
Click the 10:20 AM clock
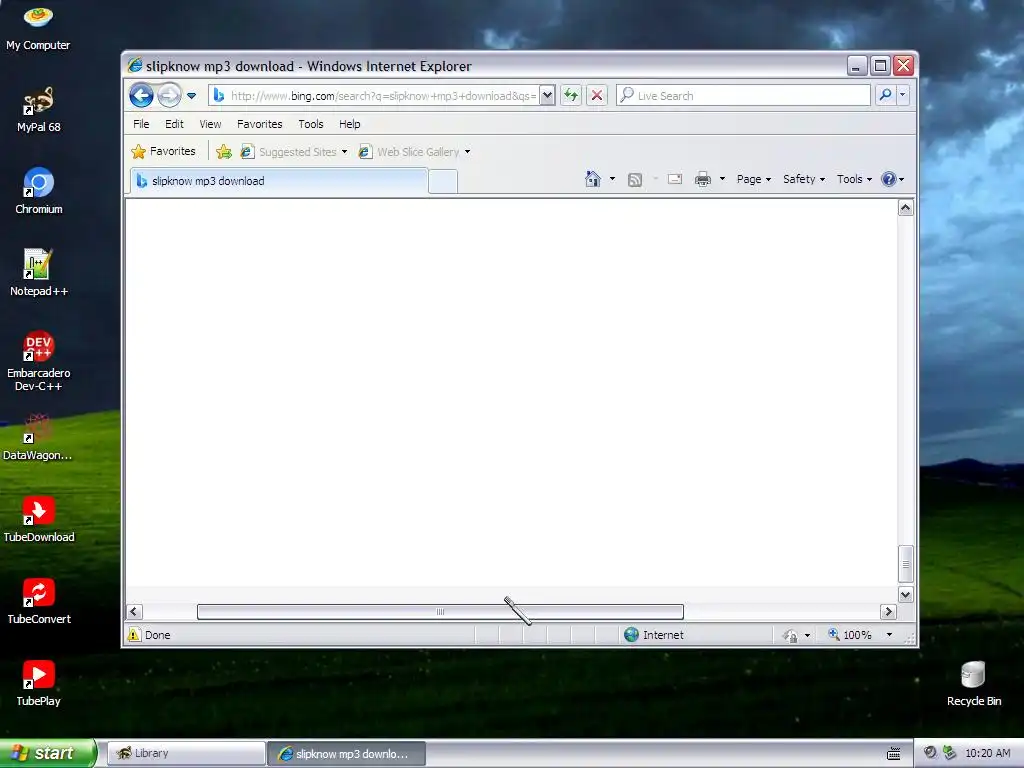[987, 753]
